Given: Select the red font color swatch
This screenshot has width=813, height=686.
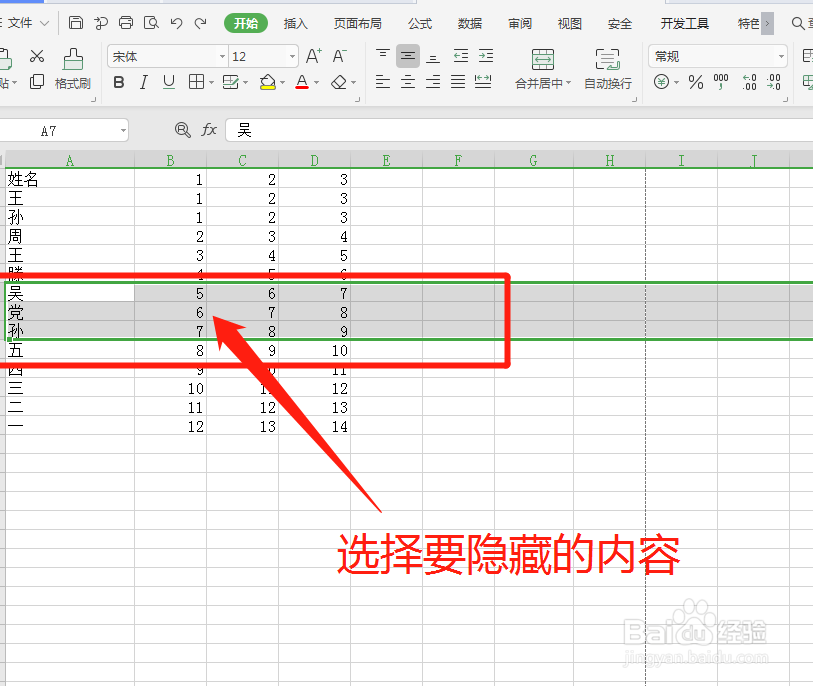Looking at the screenshot, I should pos(301,87).
